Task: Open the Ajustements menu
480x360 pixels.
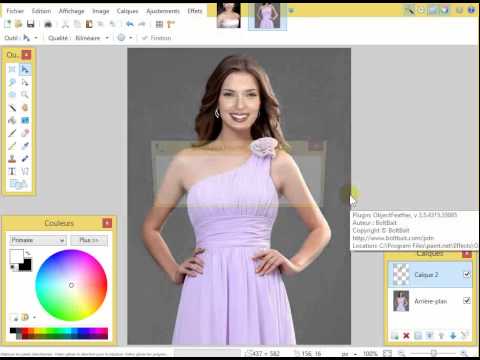Action: click(163, 11)
